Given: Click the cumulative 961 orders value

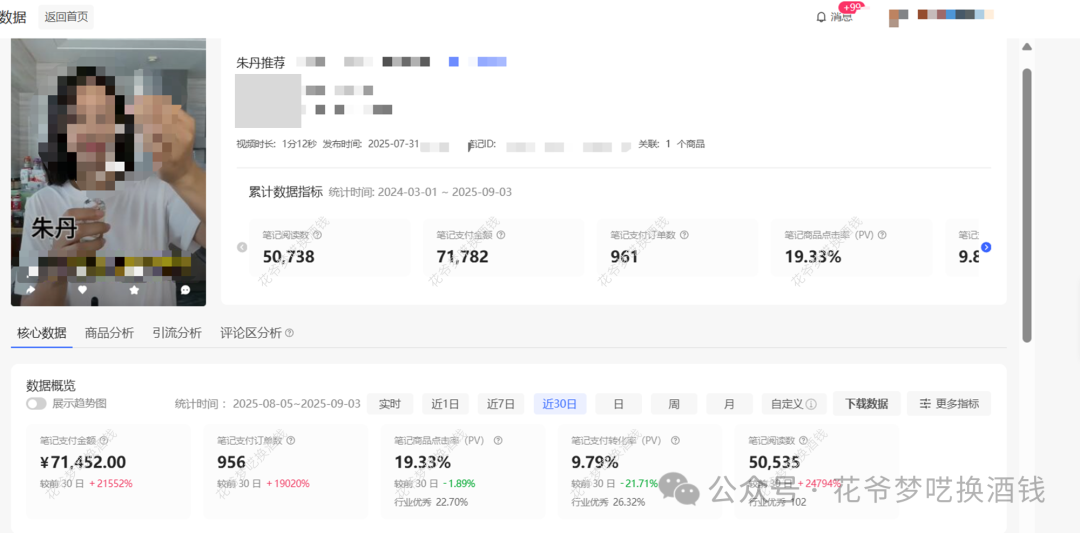Looking at the screenshot, I should coord(624,257).
